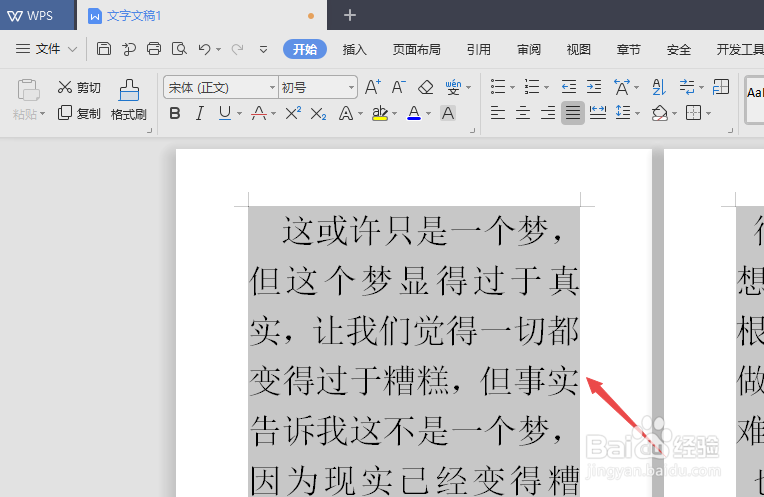Click the Cut (剪切) scissors button
The height and width of the screenshot is (497, 764).
click(x=79, y=87)
